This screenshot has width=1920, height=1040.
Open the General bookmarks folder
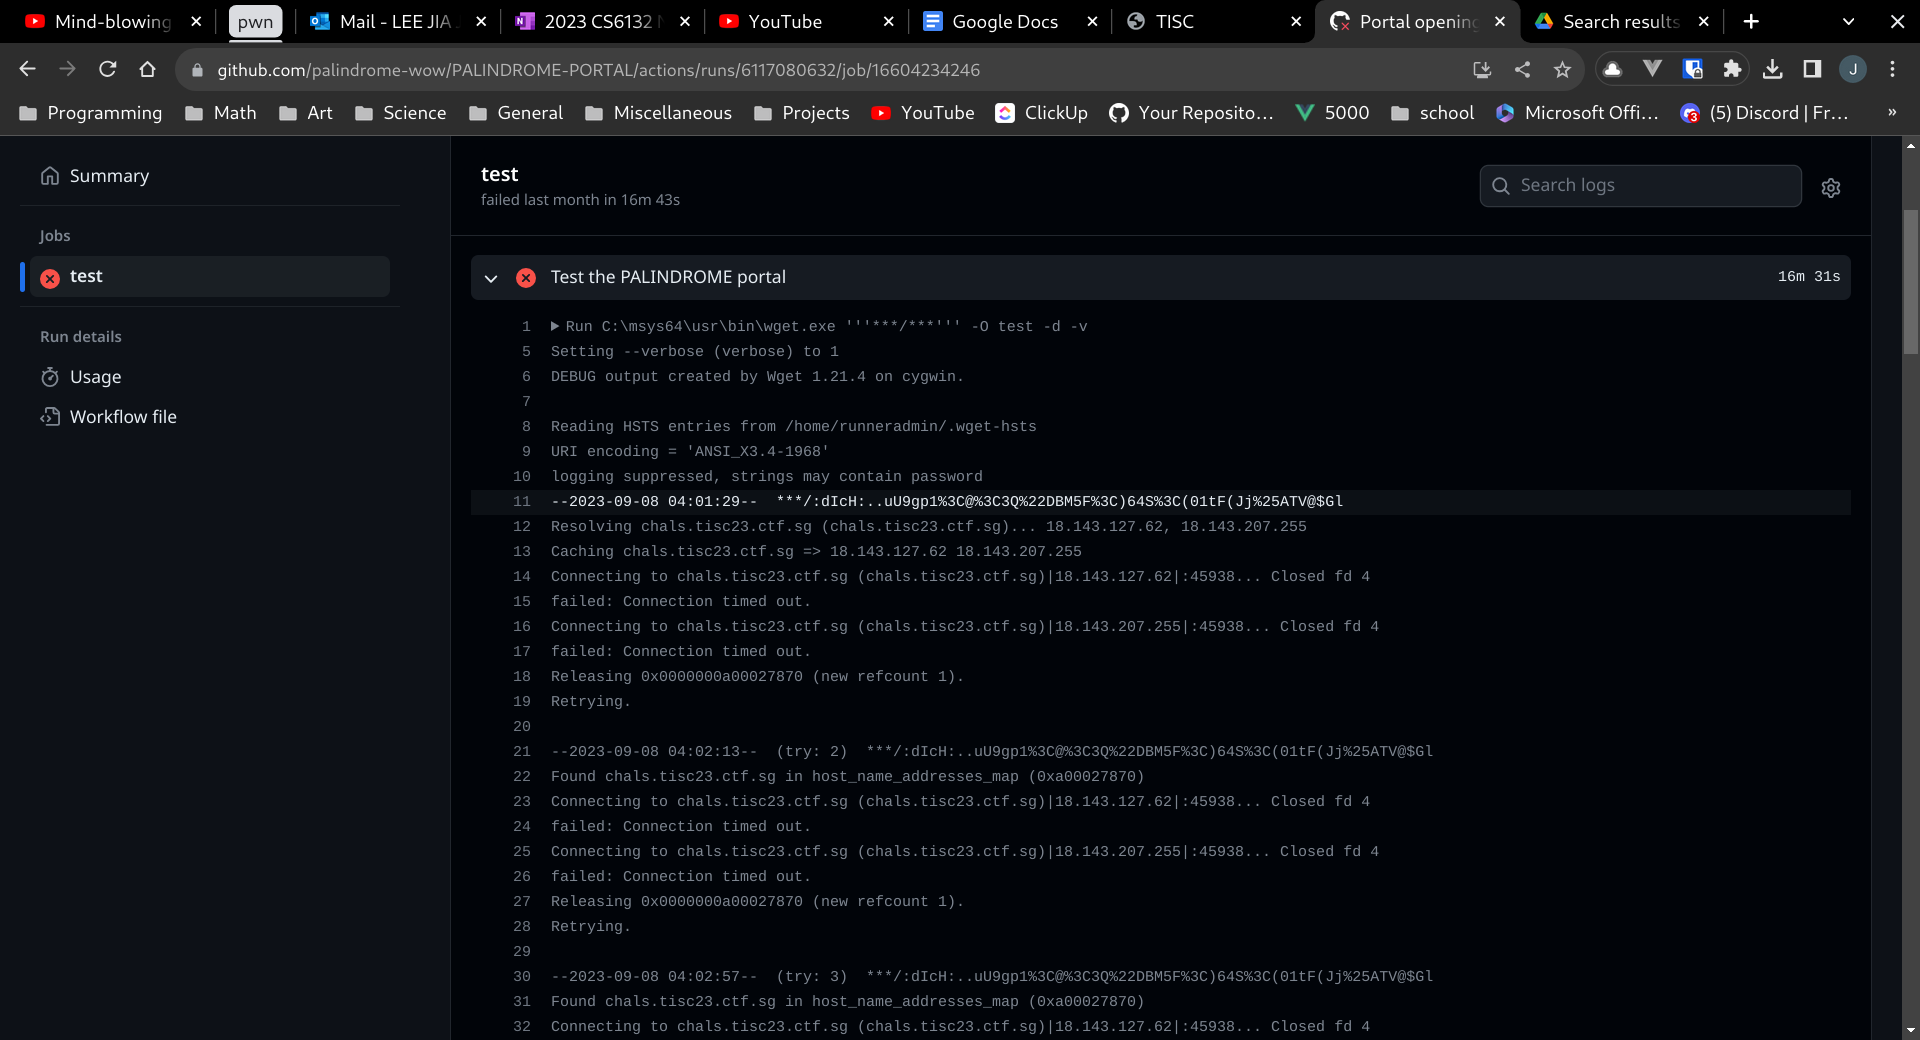(516, 113)
